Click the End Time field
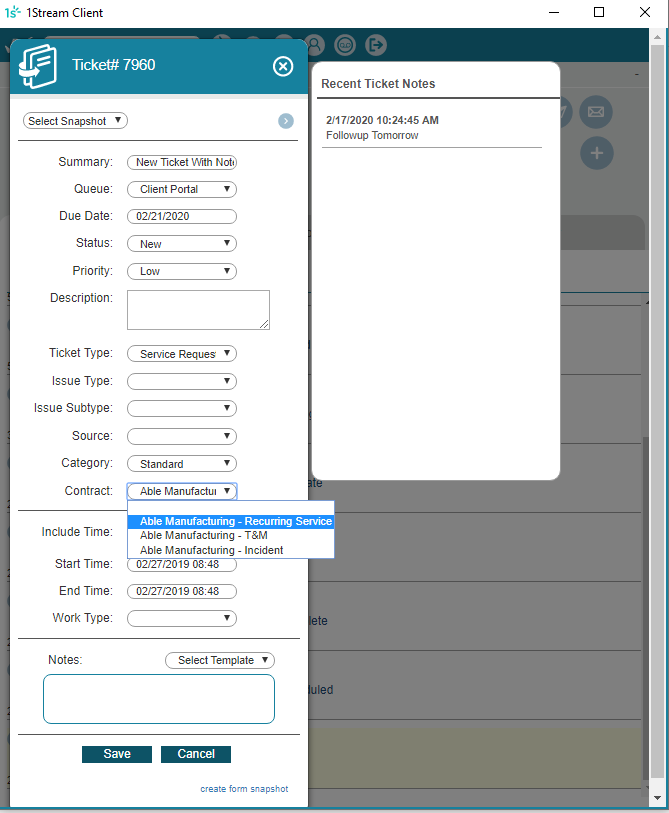The image size is (669, 813). click(182, 591)
